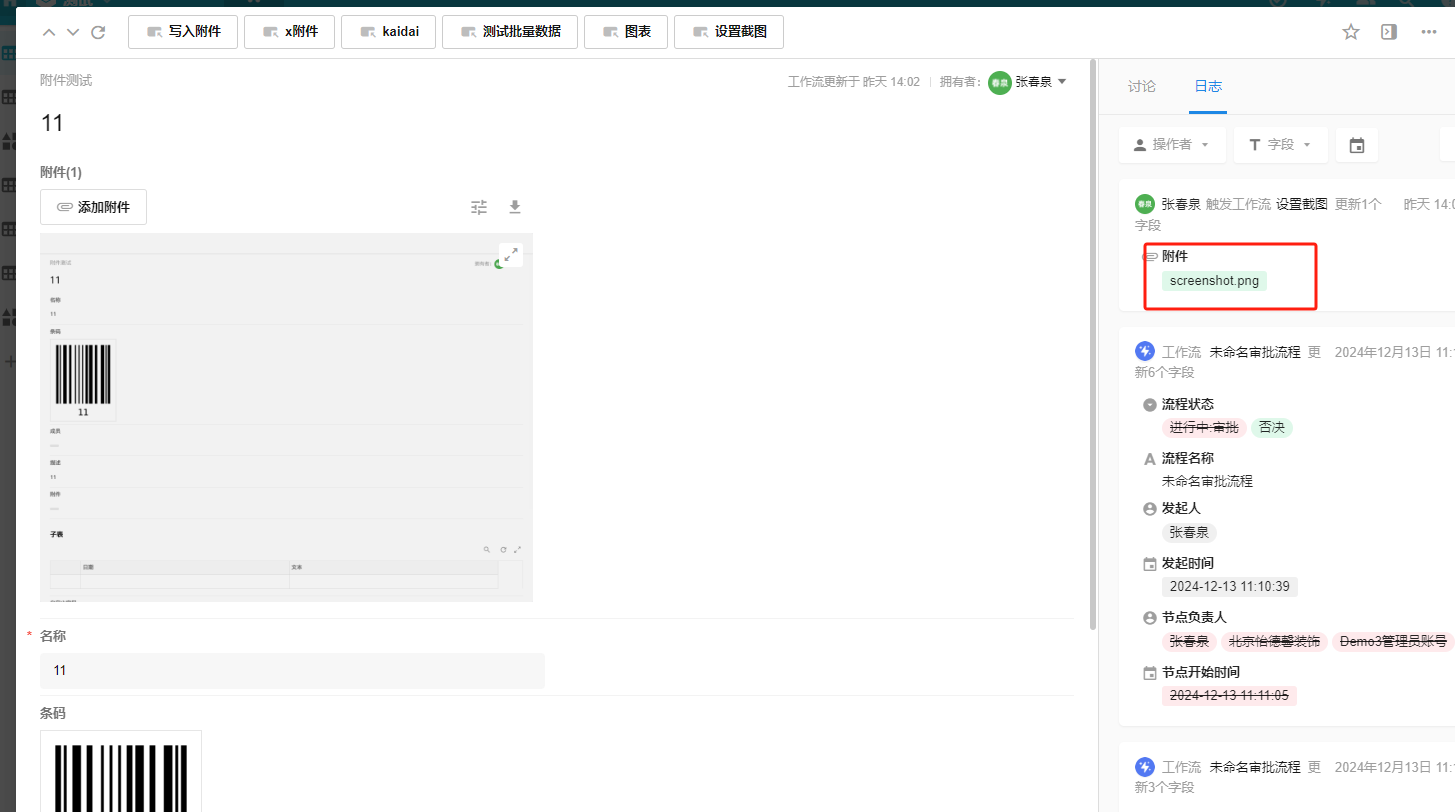
Task: Collapse the right side panel icon
Action: pos(1389,32)
